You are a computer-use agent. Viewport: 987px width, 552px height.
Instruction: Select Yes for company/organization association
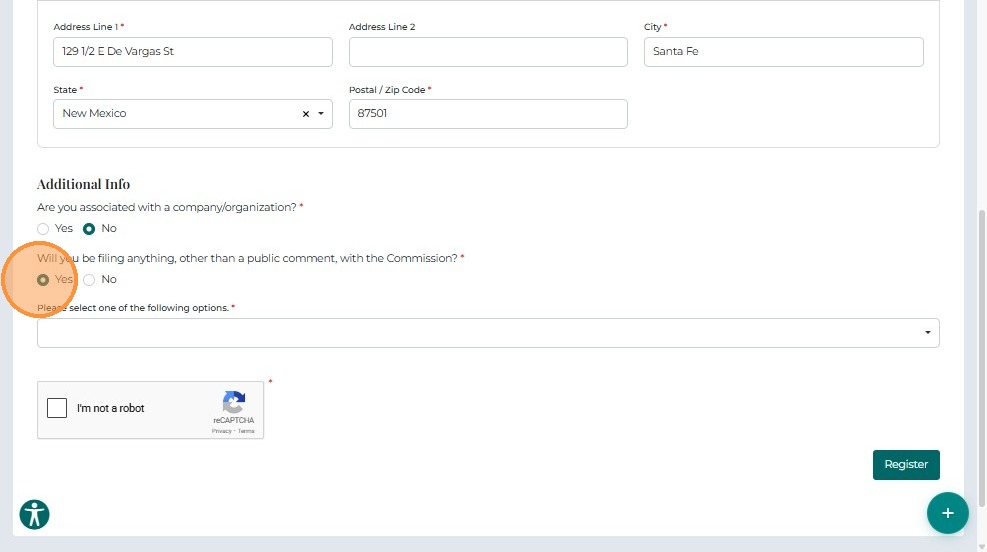[43, 229]
